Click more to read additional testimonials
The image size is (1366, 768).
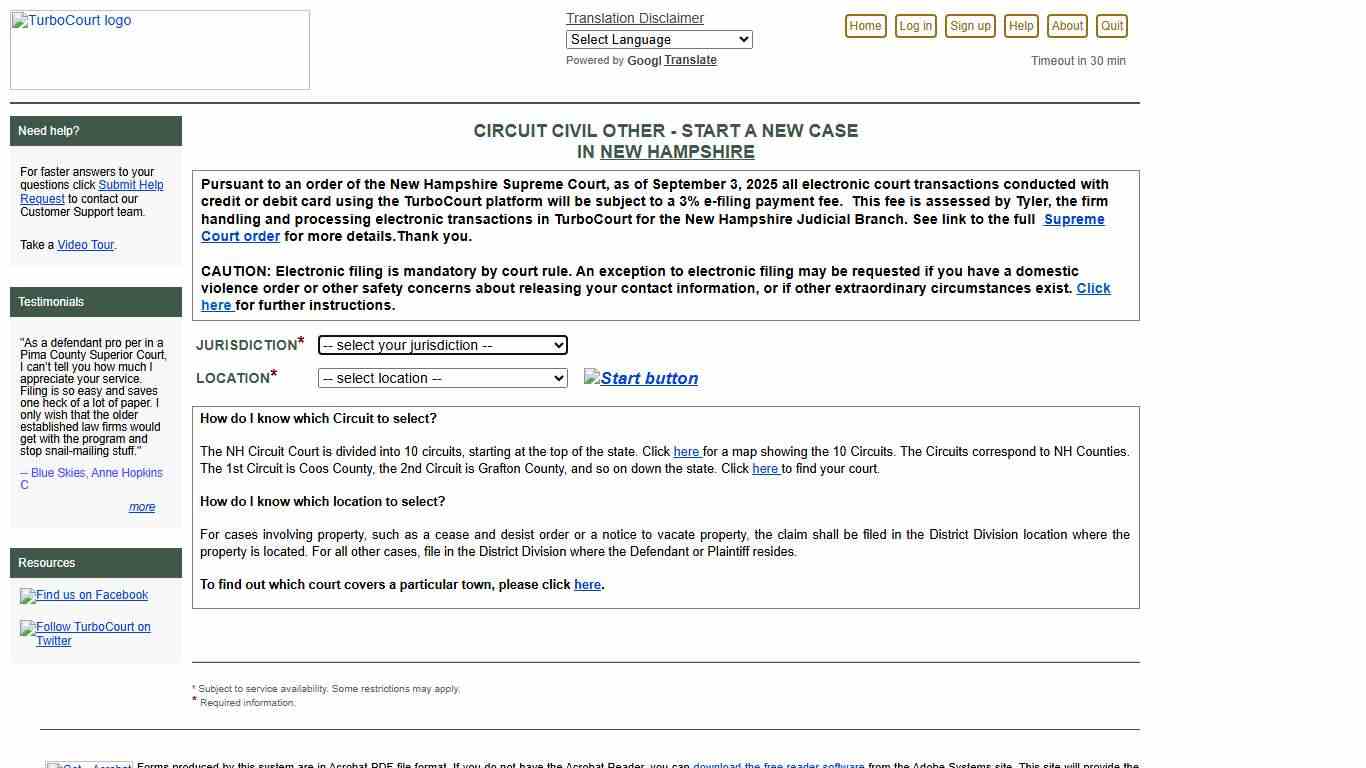142,507
